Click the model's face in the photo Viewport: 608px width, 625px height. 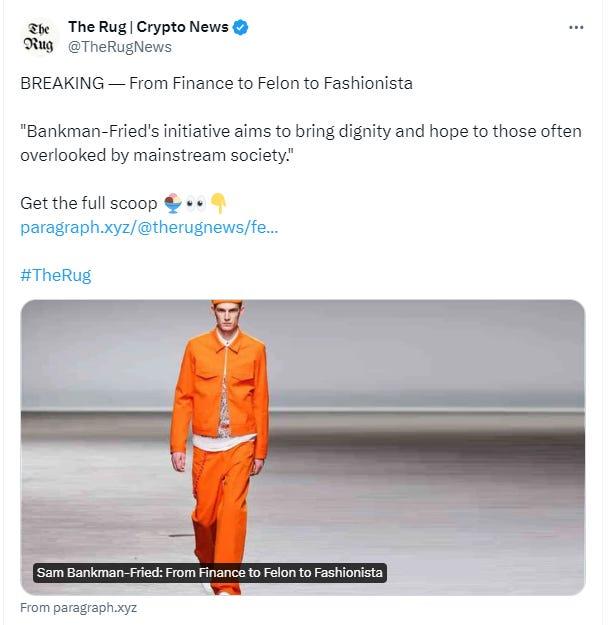(x=228, y=322)
